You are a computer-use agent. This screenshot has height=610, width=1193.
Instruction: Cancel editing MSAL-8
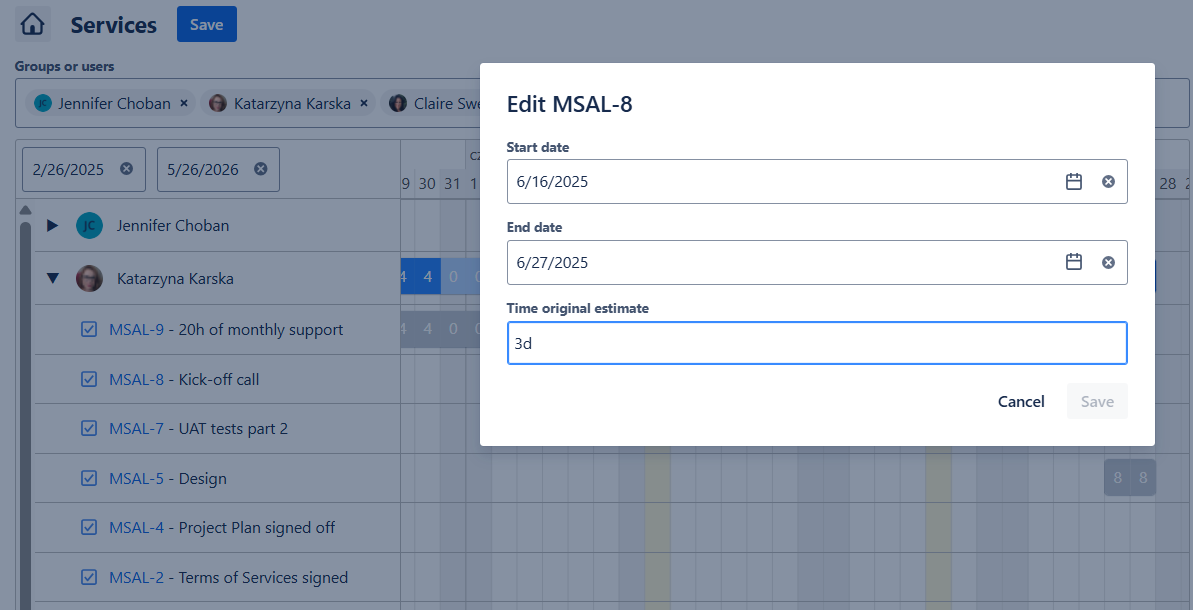(x=1021, y=401)
